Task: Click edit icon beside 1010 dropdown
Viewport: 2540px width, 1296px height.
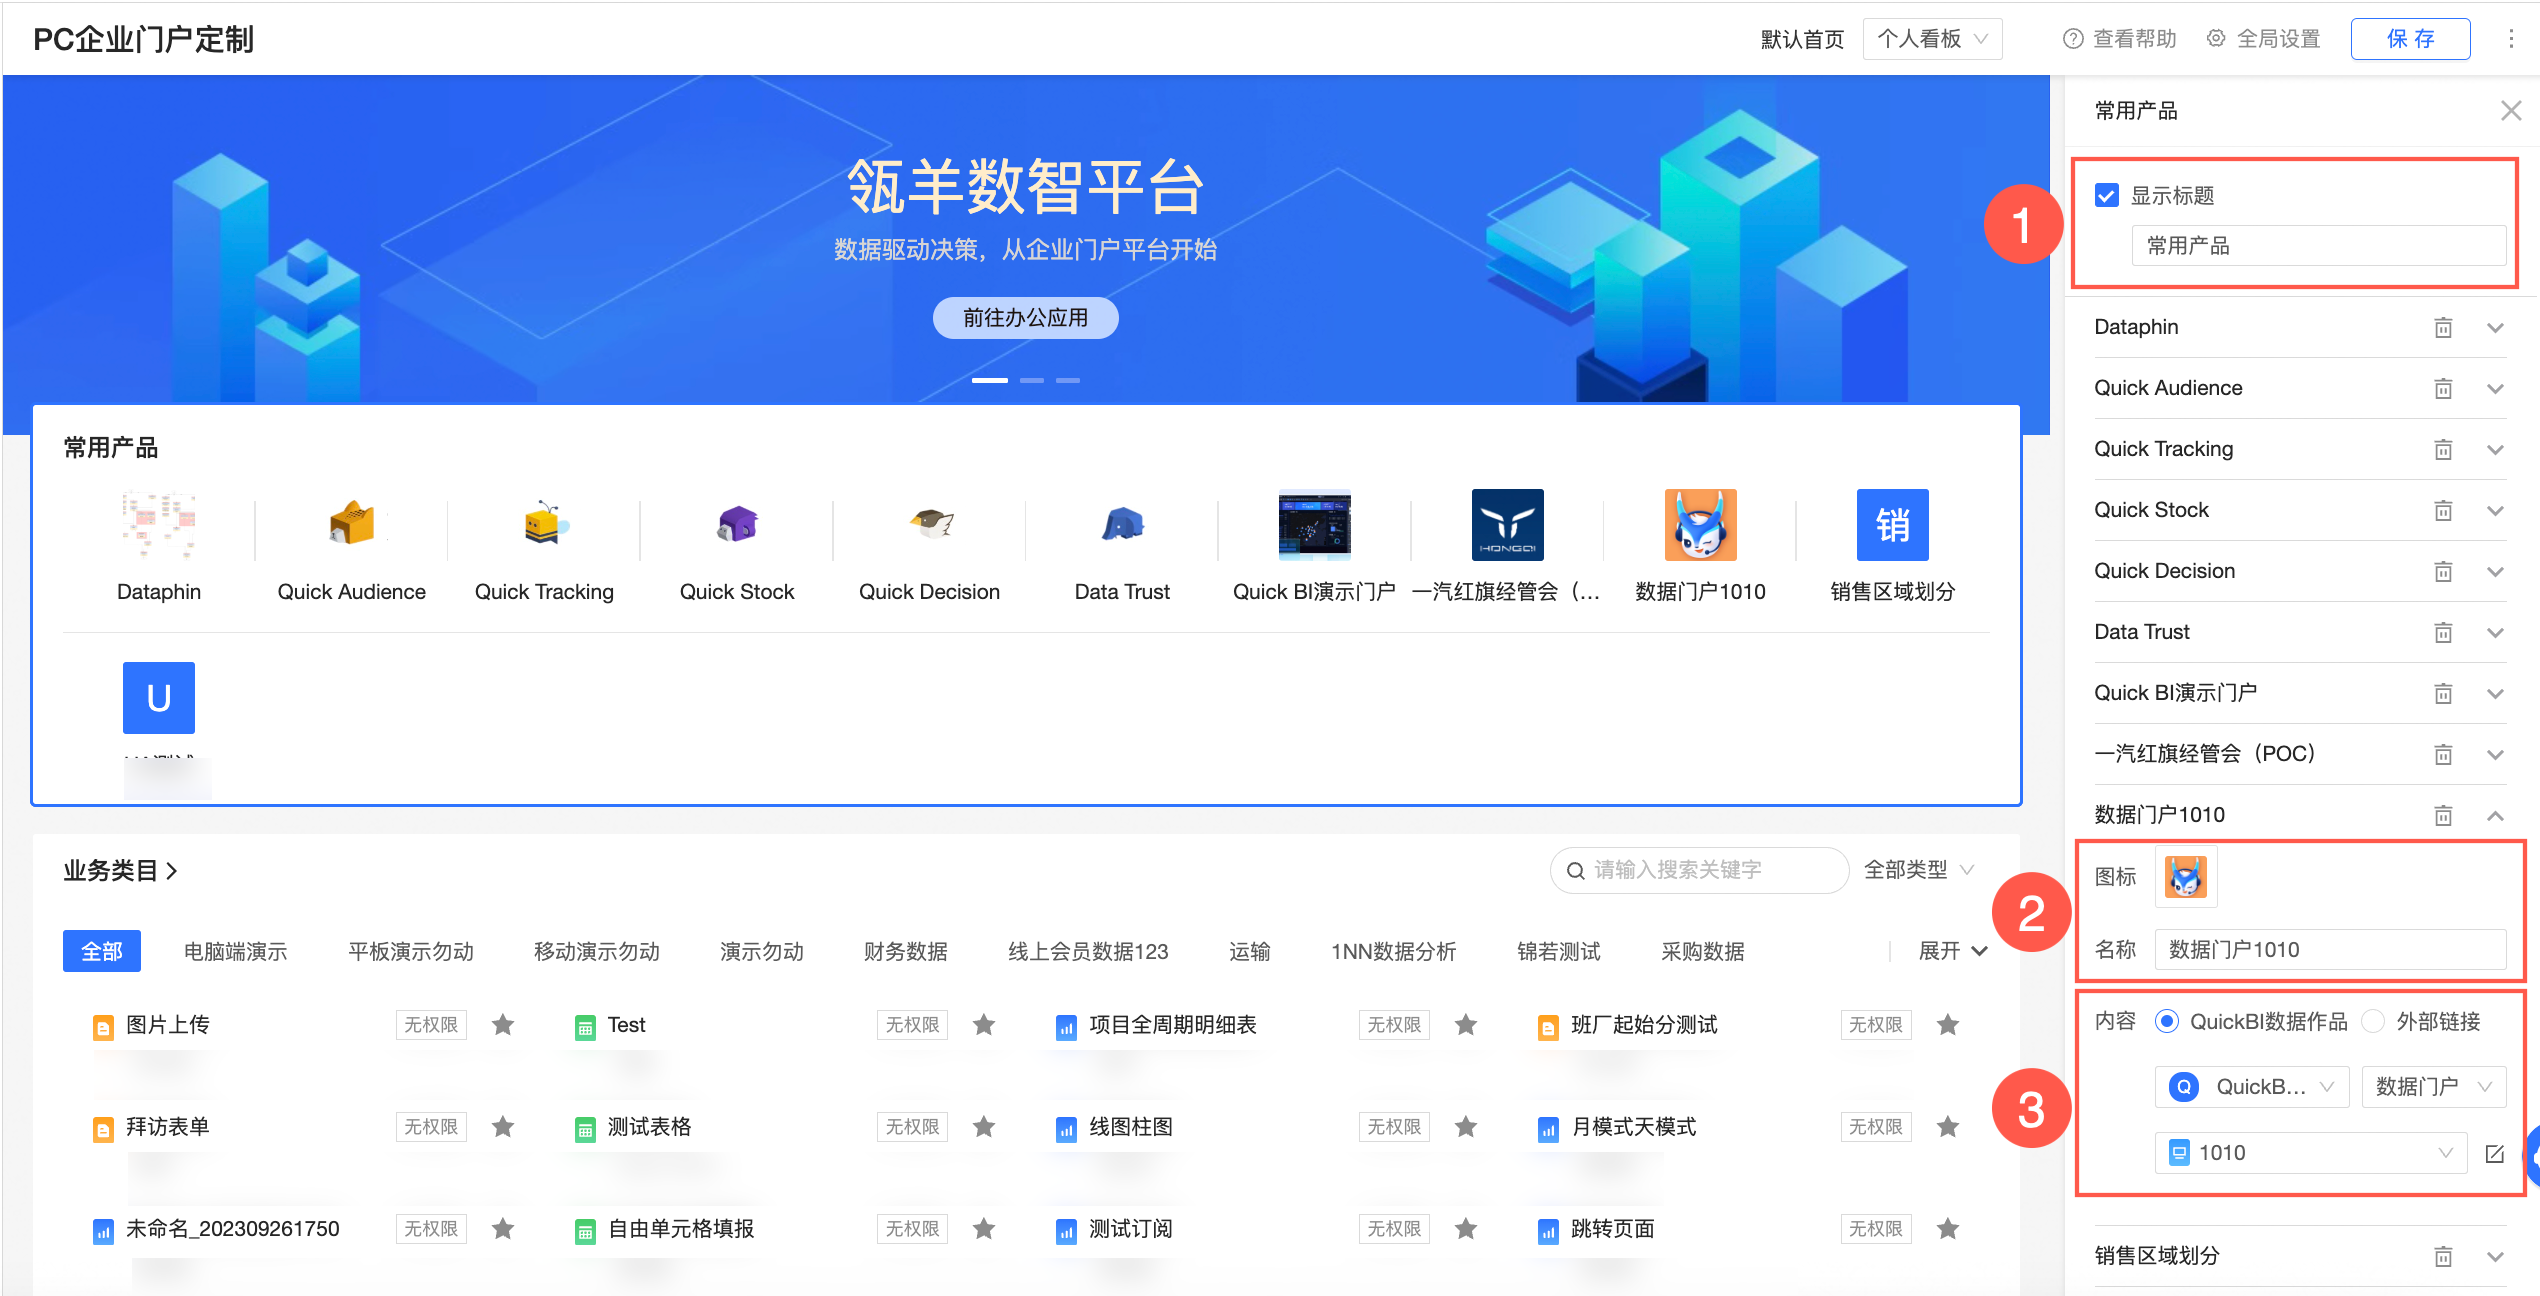Action: coord(2495,1154)
